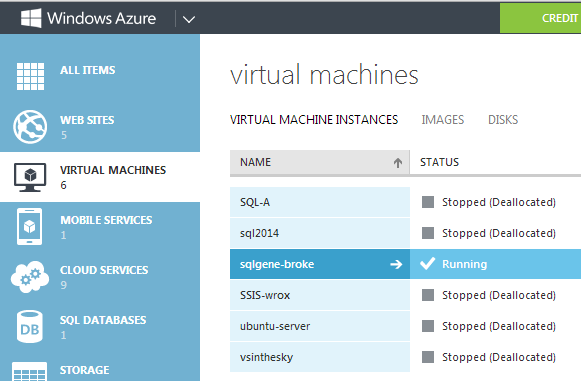Image resolution: width=581 pixels, height=381 pixels.
Task: Open WEB SITES section
Action: click(x=87, y=120)
